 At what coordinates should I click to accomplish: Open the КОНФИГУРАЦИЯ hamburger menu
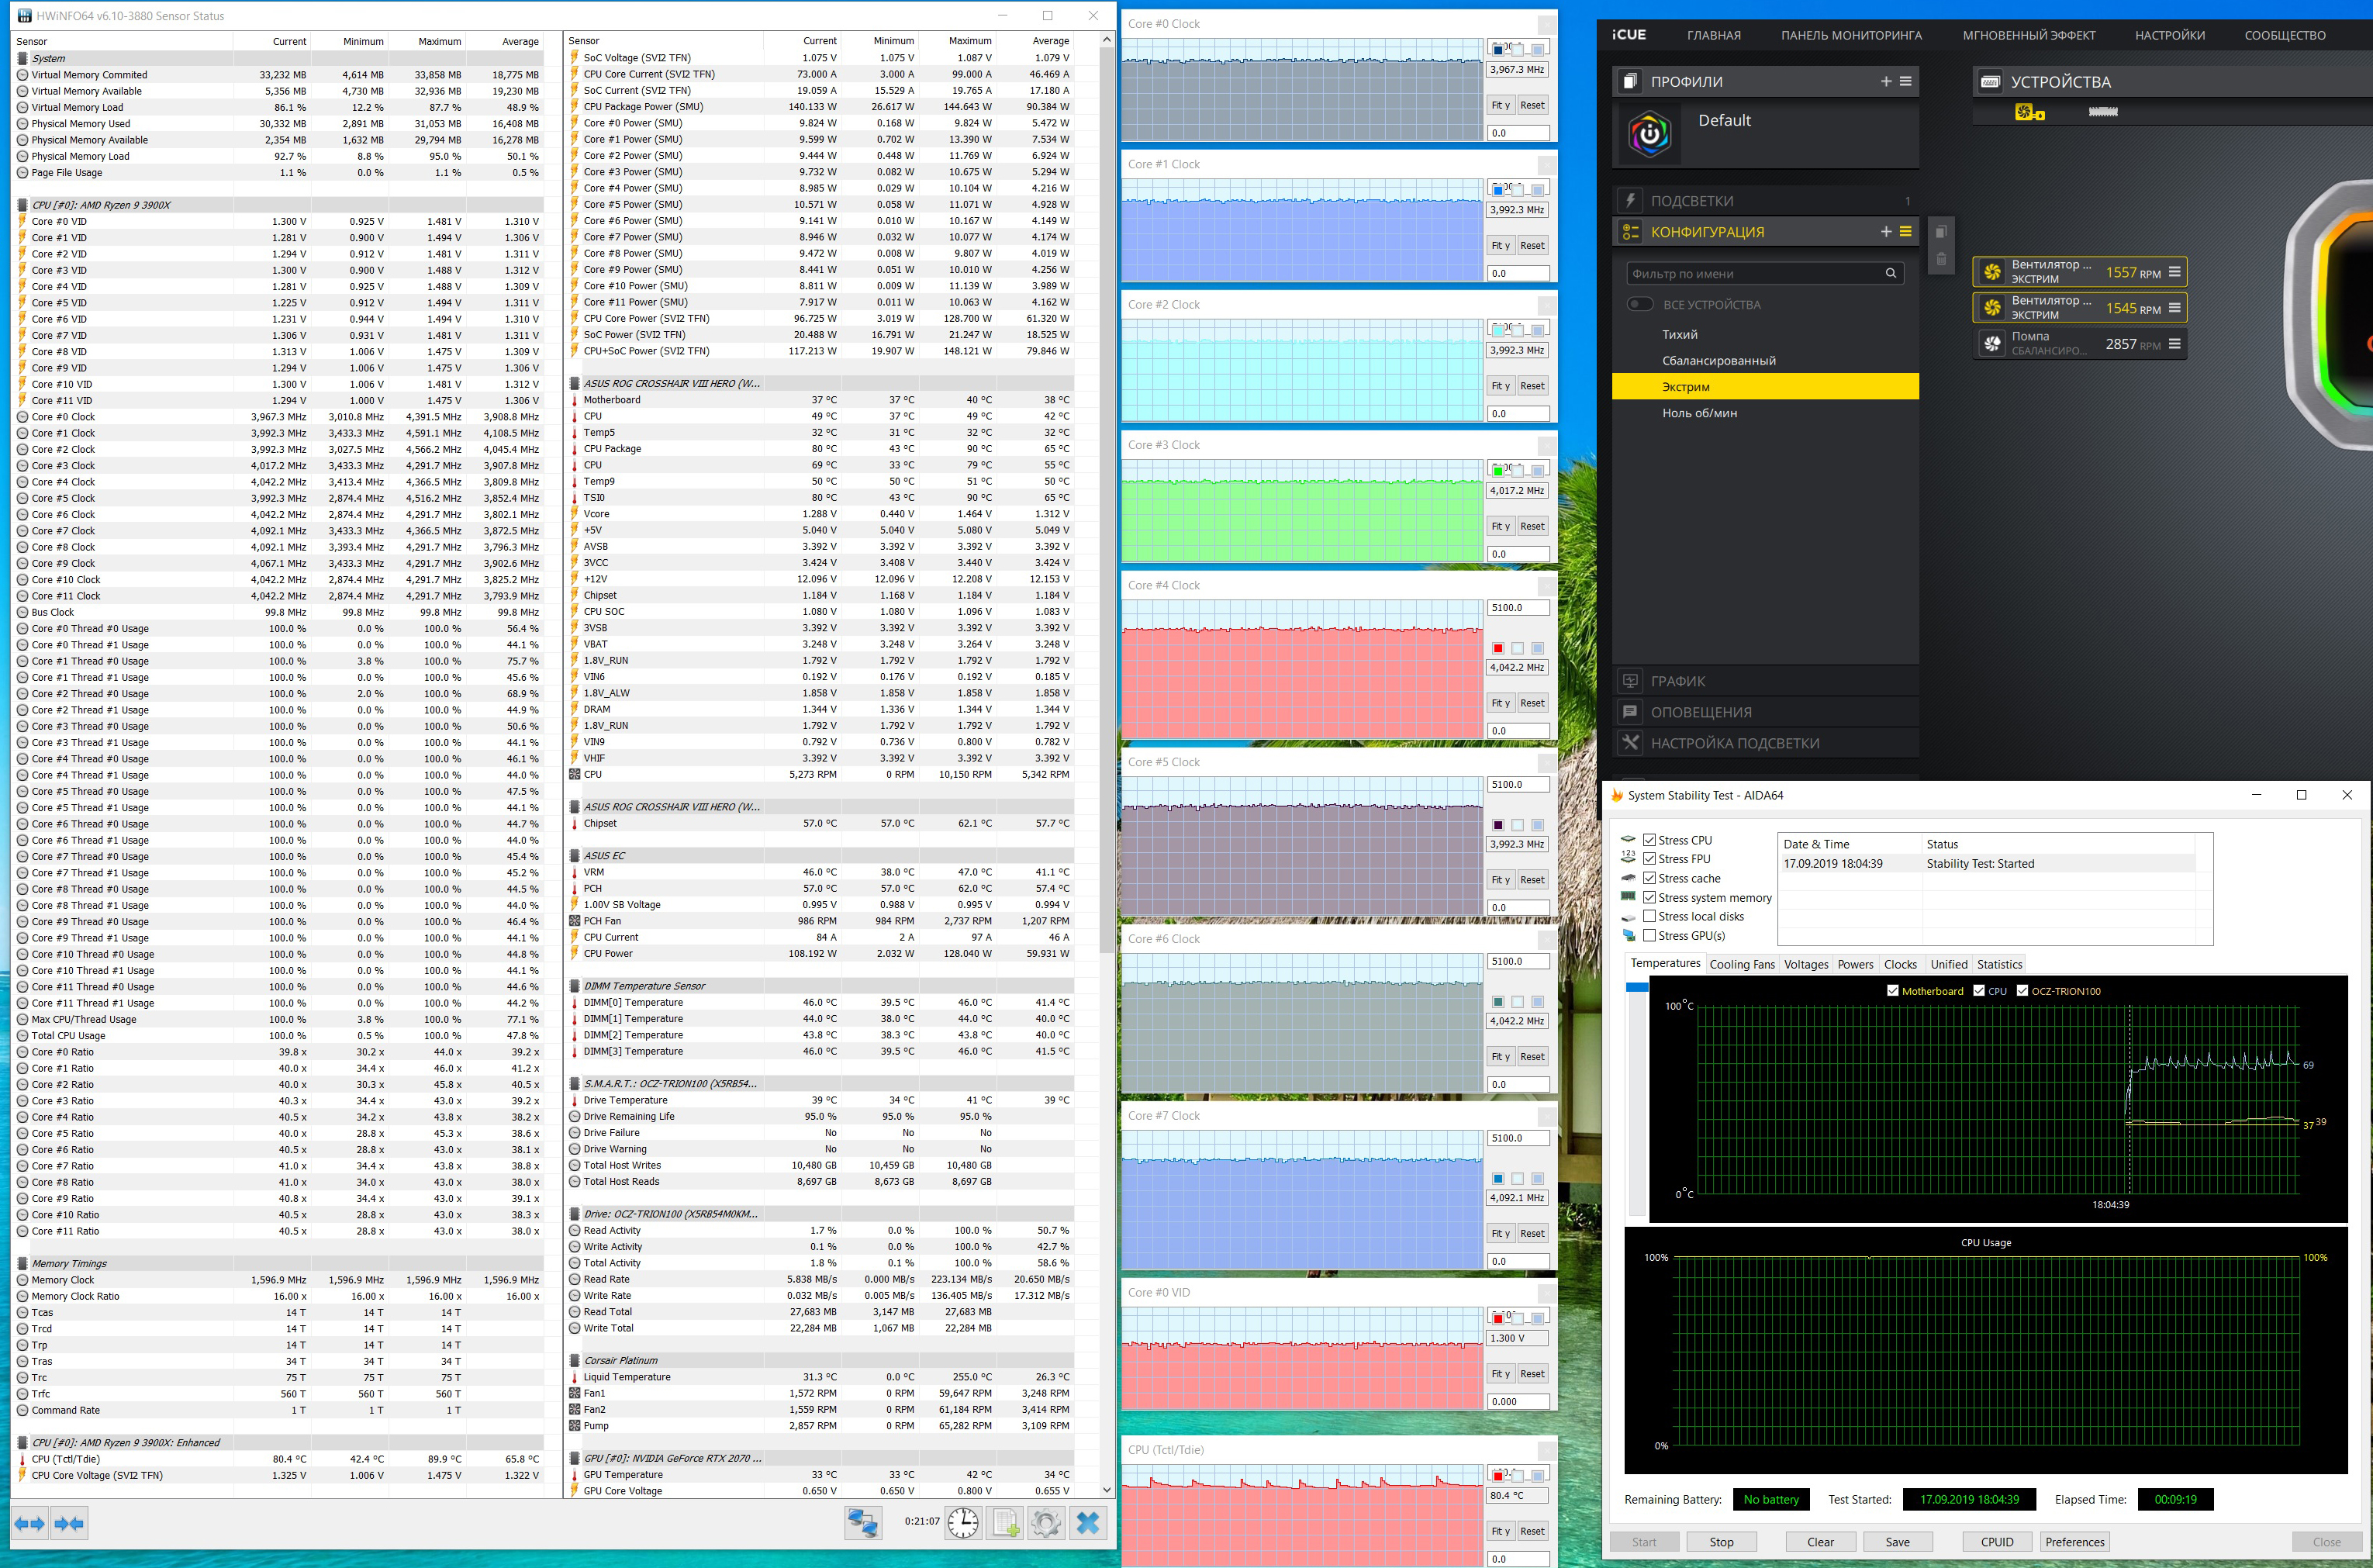(1906, 231)
